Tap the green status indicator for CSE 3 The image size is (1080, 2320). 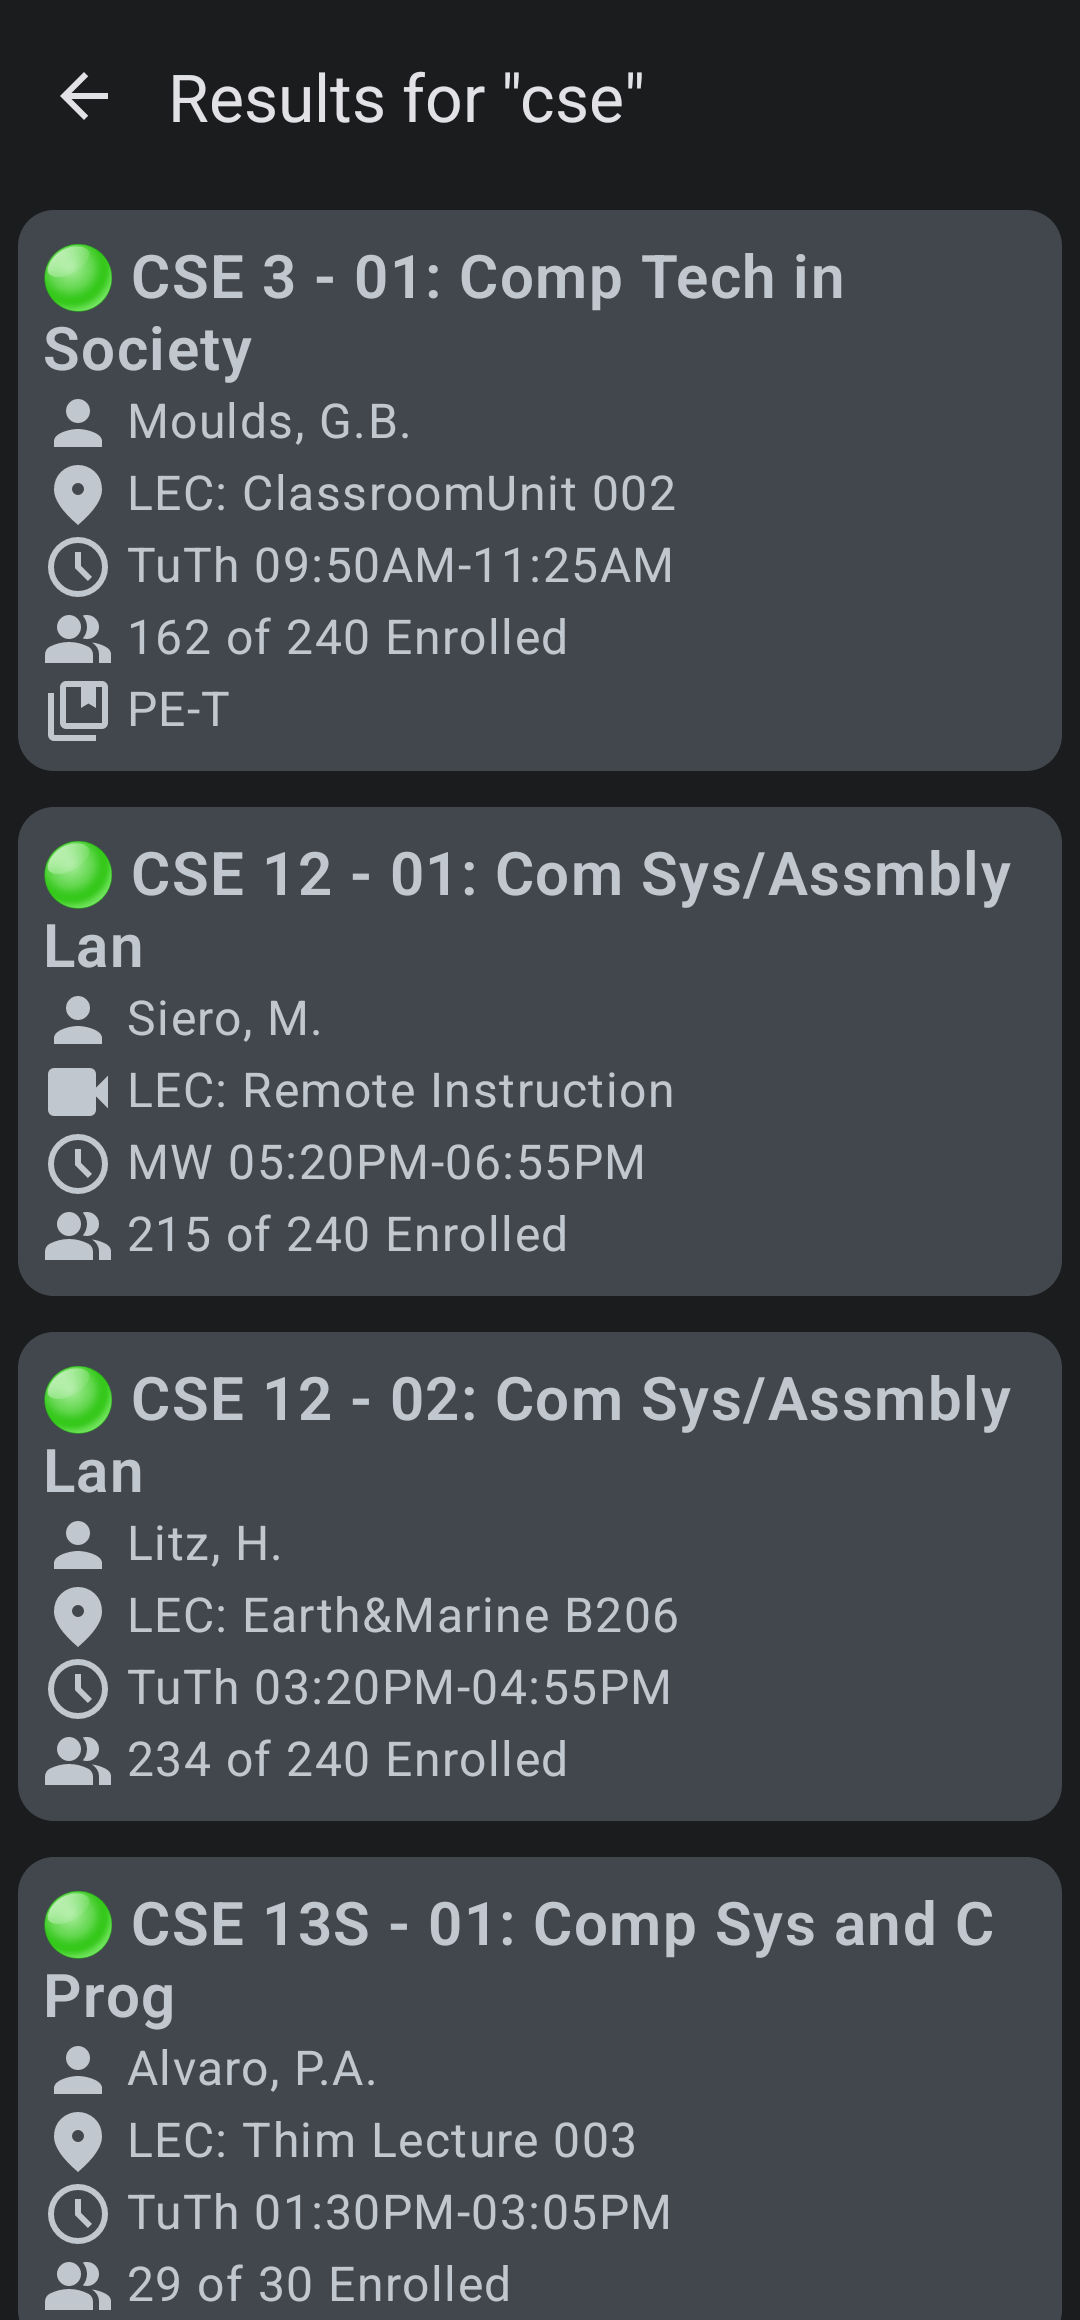(78, 278)
